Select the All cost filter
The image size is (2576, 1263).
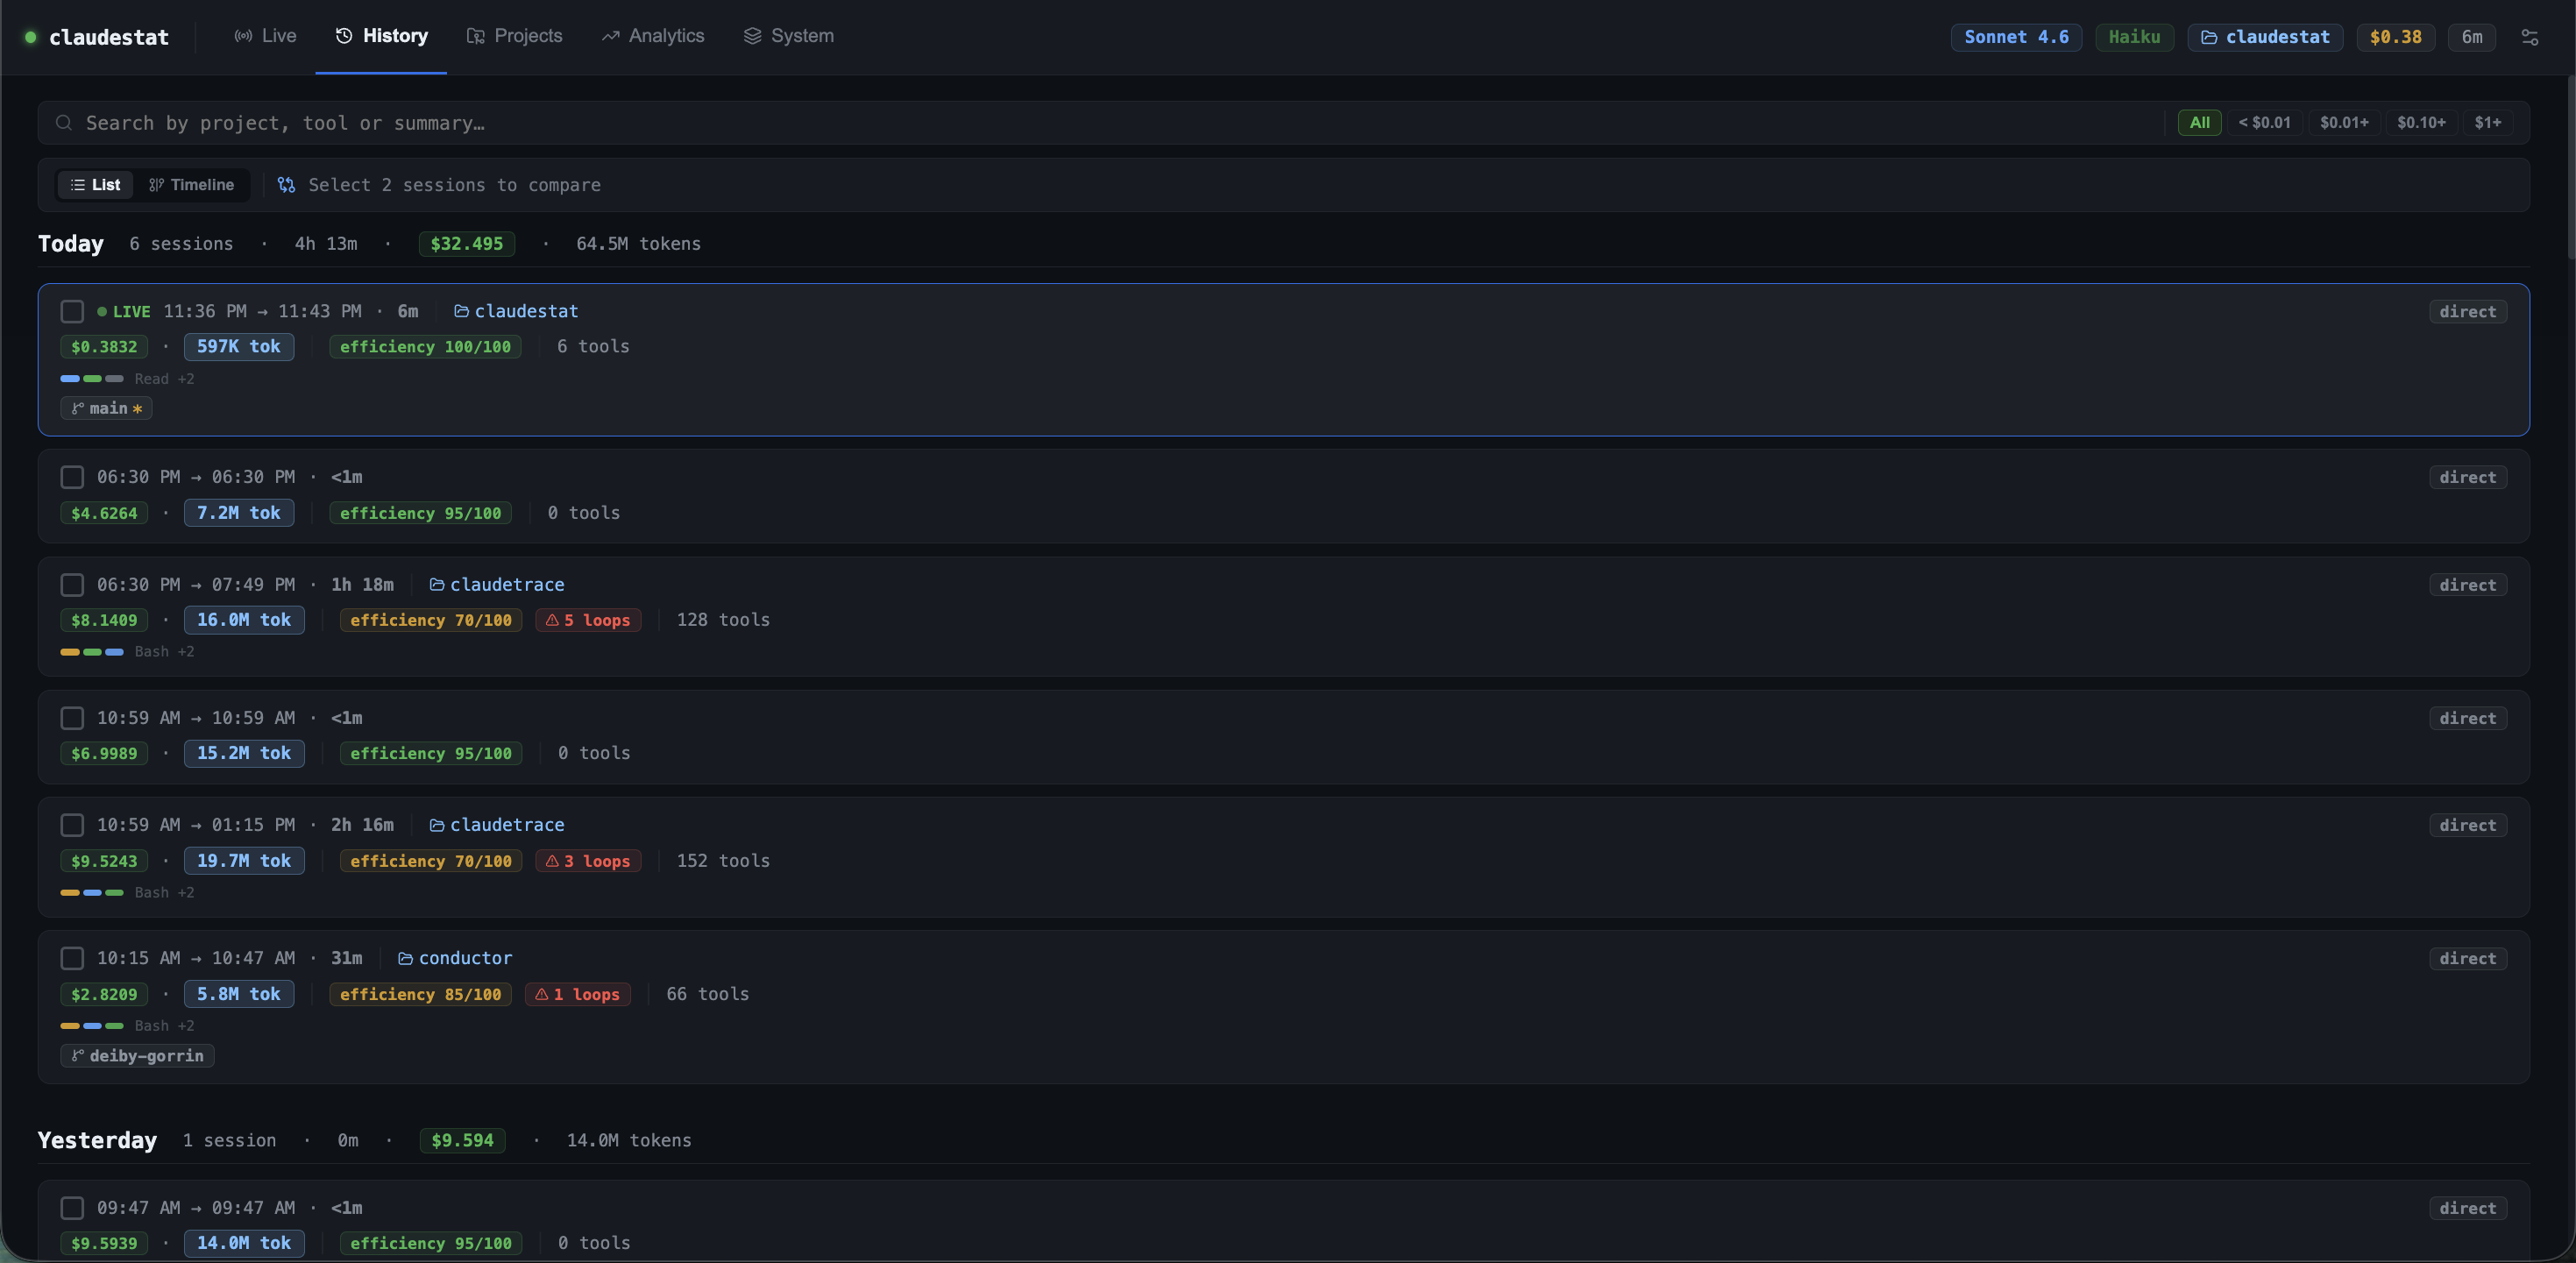2199,123
